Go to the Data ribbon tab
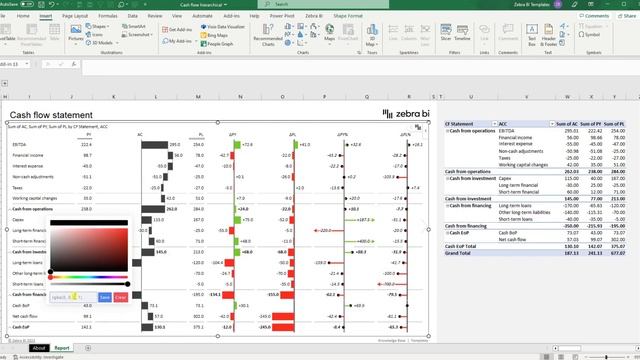Viewport: 640px width, 360px height. coord(132,16)
